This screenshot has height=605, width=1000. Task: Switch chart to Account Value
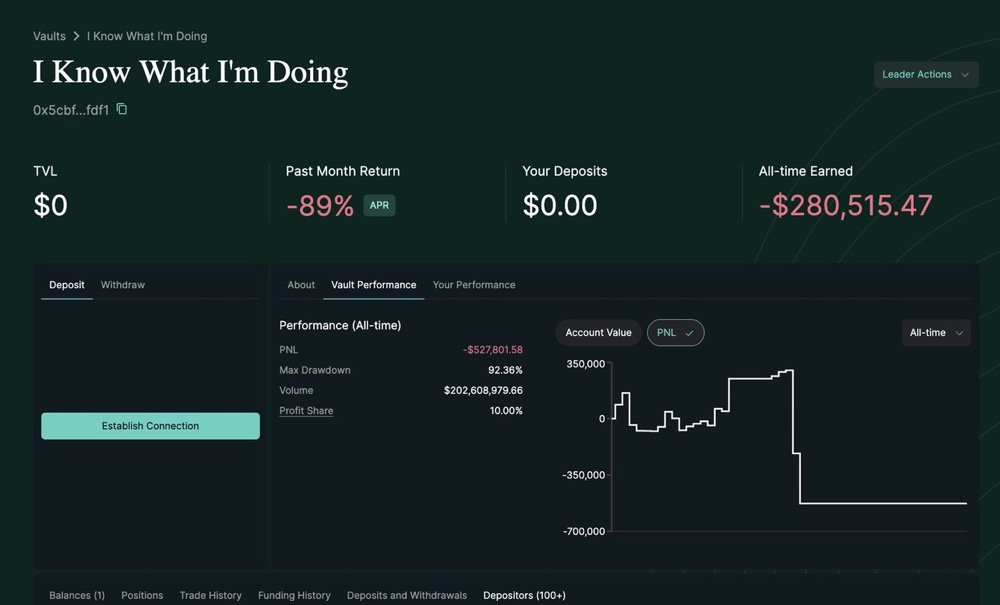598,333
